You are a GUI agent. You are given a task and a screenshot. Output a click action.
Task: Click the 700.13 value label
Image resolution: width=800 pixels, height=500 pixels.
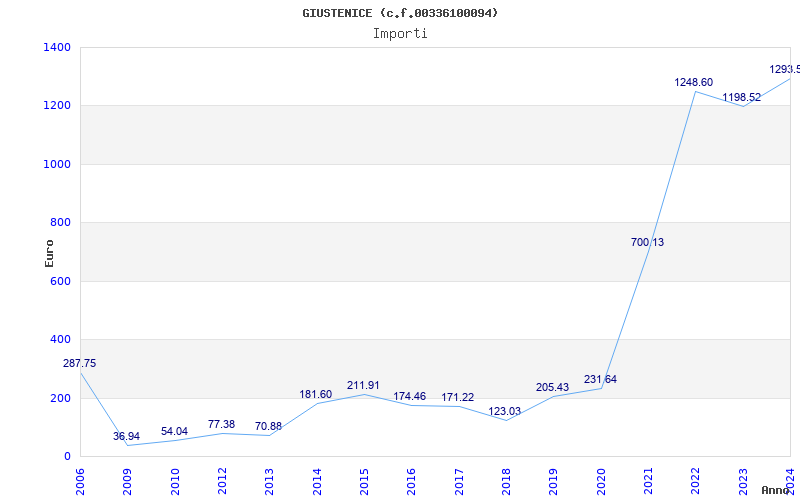(x=648, y=242)
